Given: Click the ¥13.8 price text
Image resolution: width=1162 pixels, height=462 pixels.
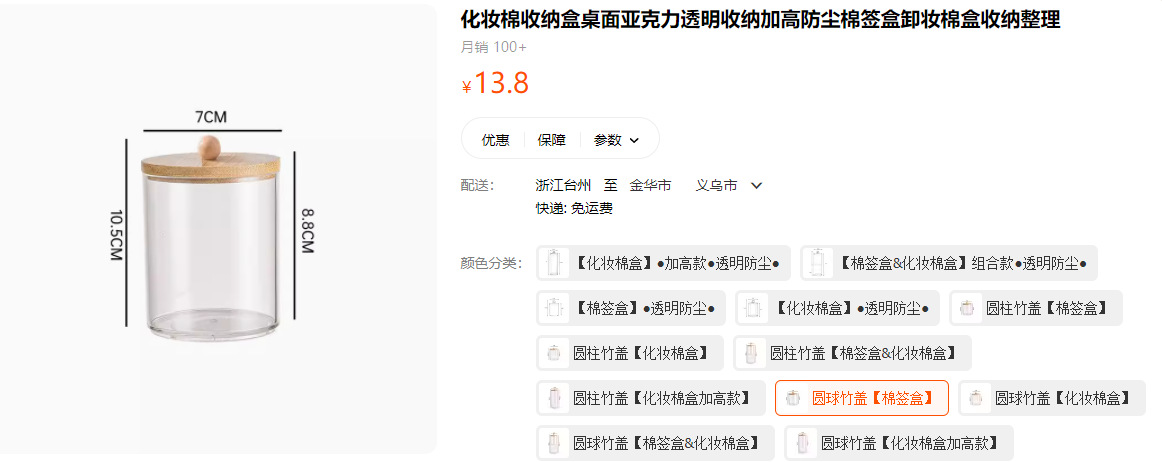Looking at the screenshot, I should click(x=496, y=83).
